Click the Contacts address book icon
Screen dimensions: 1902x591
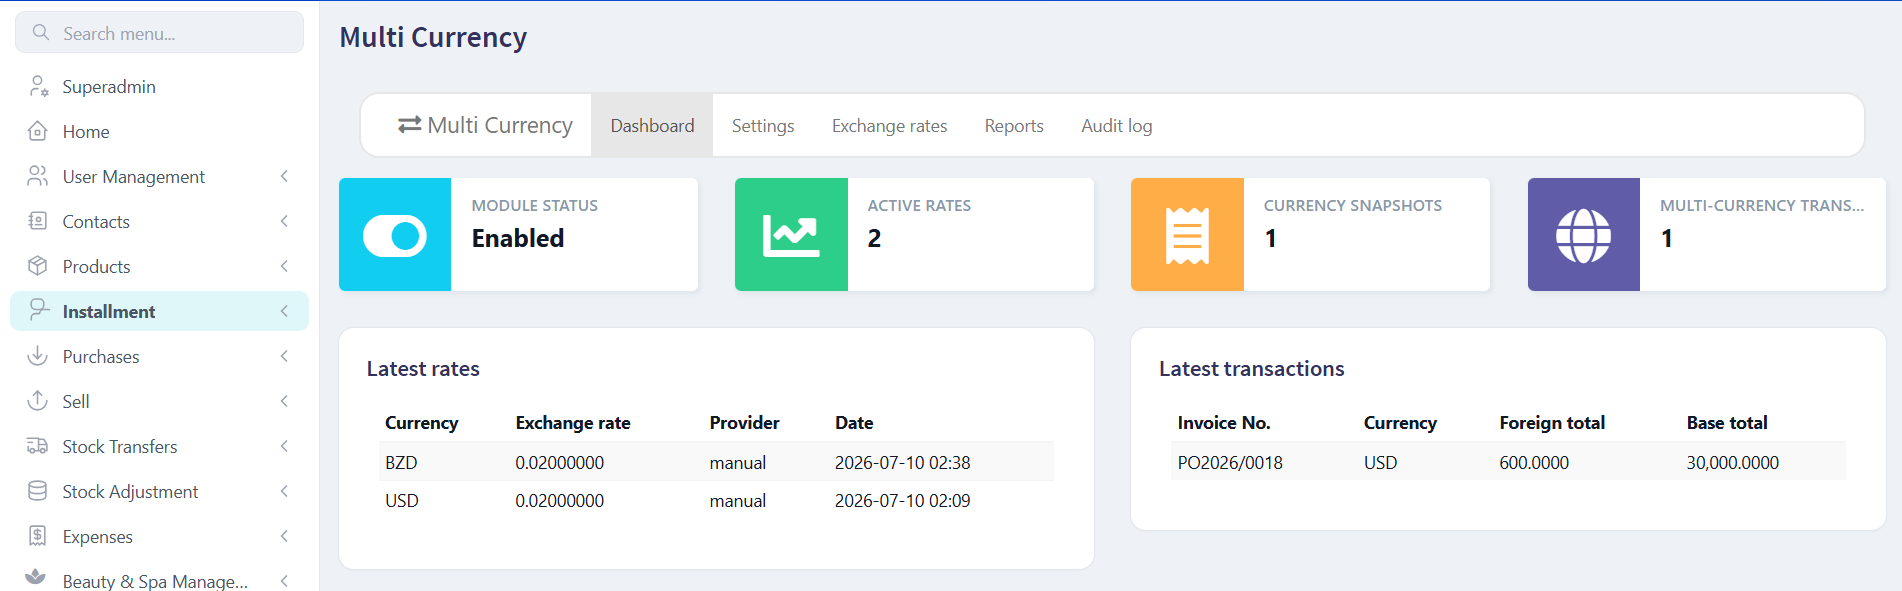click(38, 221)
